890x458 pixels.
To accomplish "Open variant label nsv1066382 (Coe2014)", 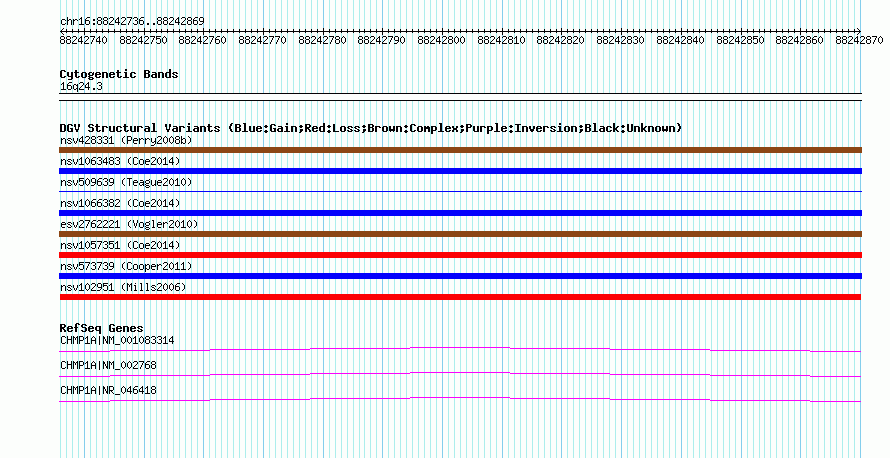I will [120, 203].
